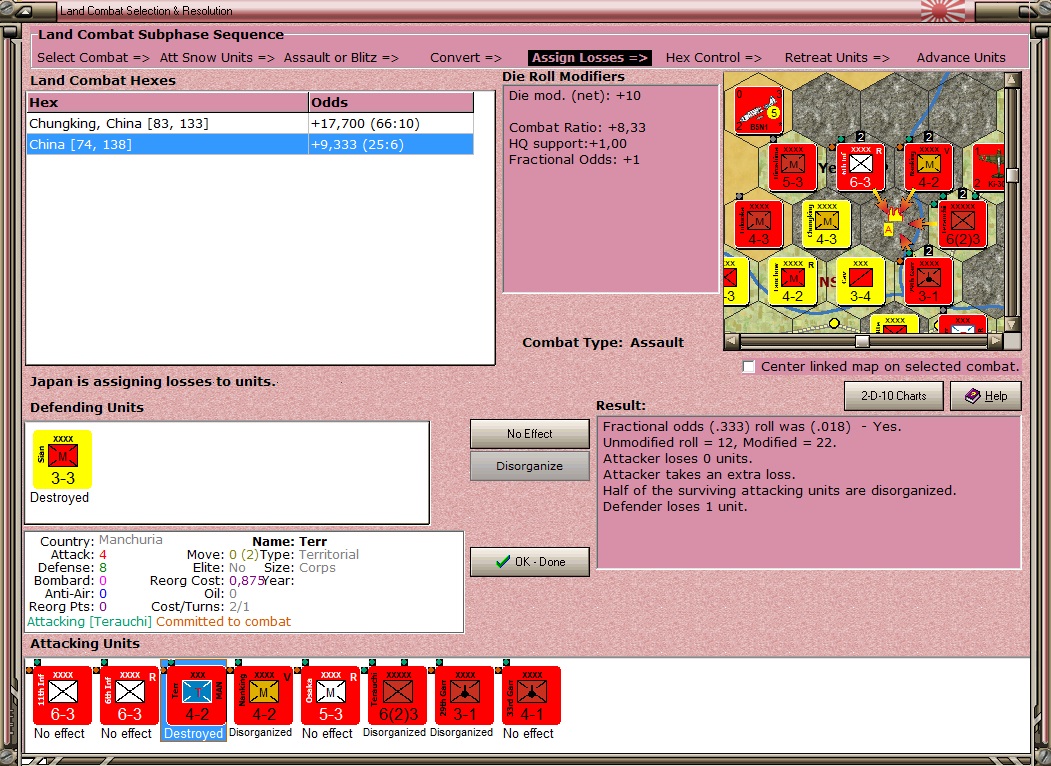The image size is (1051, 766).
Task: Click the map's scroll-up arrow
Action: (x=1012, y=80)
